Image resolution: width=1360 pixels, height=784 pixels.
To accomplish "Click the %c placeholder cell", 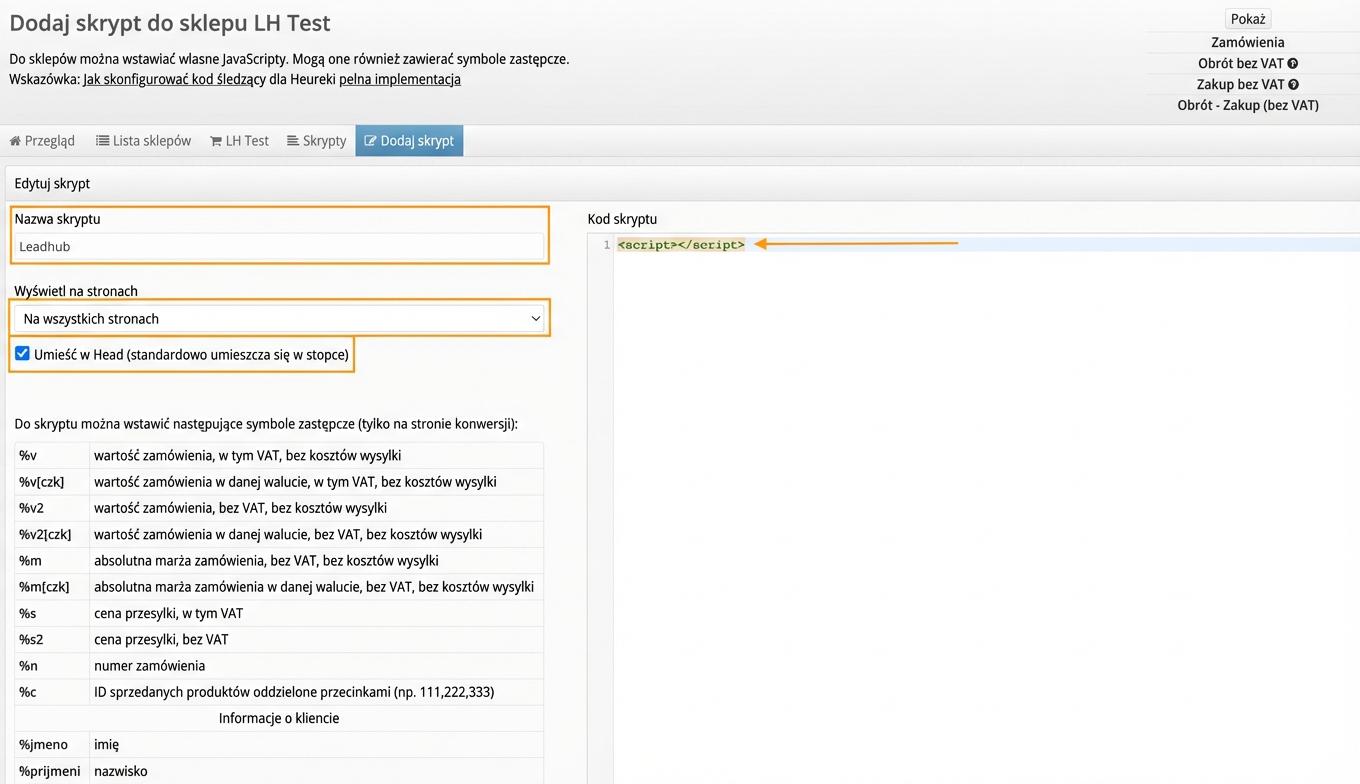I will (x=52, y=692).
